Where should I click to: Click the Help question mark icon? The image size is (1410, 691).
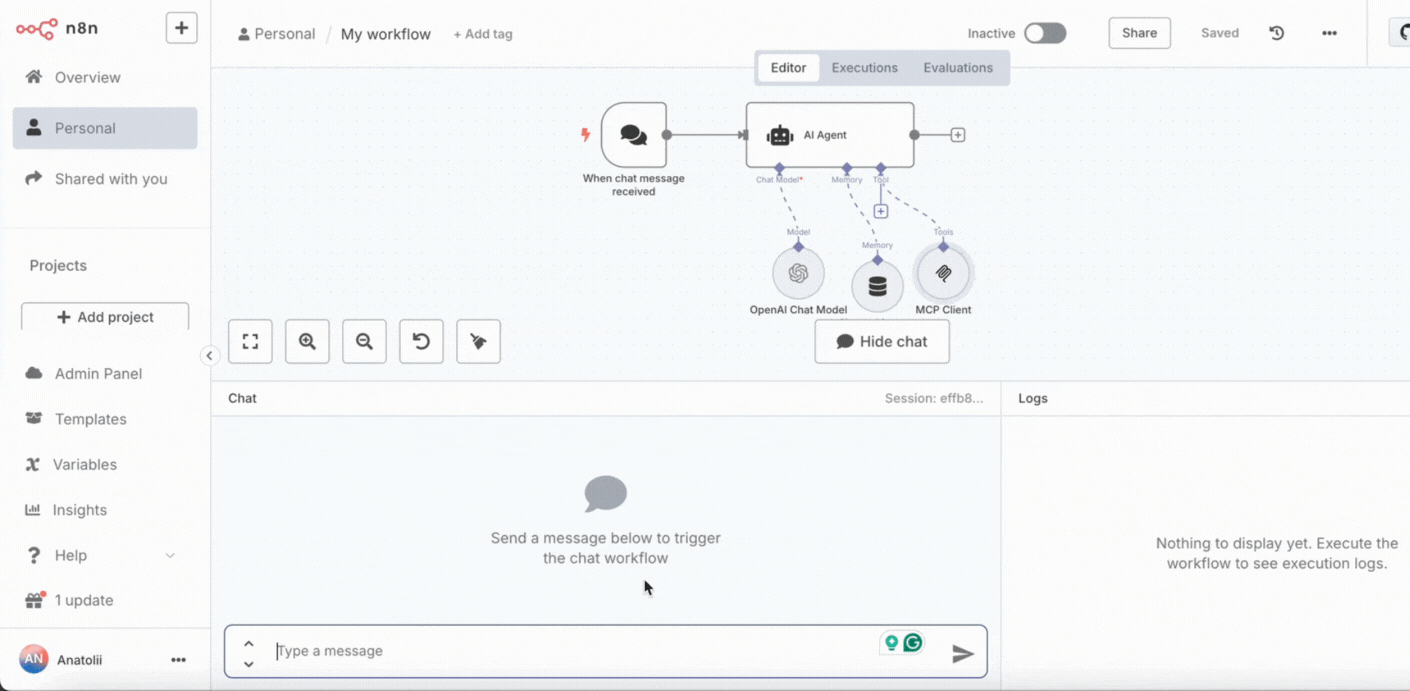pos(34,555)
